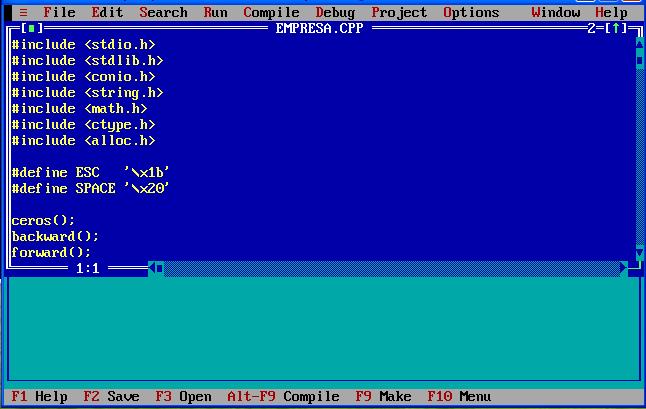Click F3 Open in the status bar
The width and height of the screenshot is (646, 409).
[183, 397]
